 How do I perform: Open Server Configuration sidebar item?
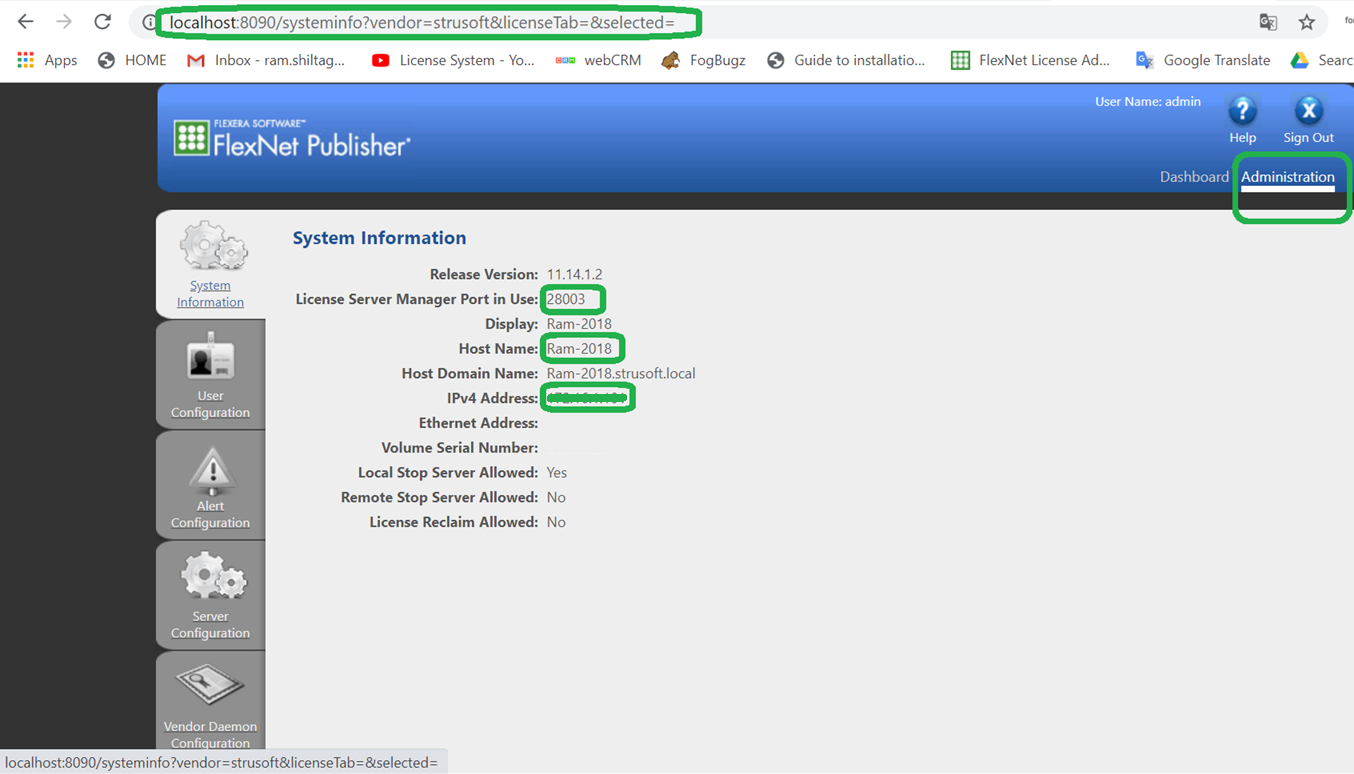point(210,596)
